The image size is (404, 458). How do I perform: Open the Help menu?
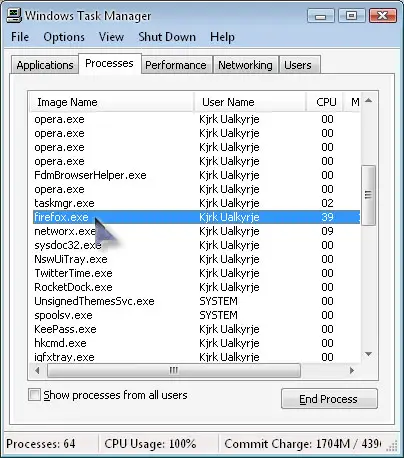click(x=222, y=37)
